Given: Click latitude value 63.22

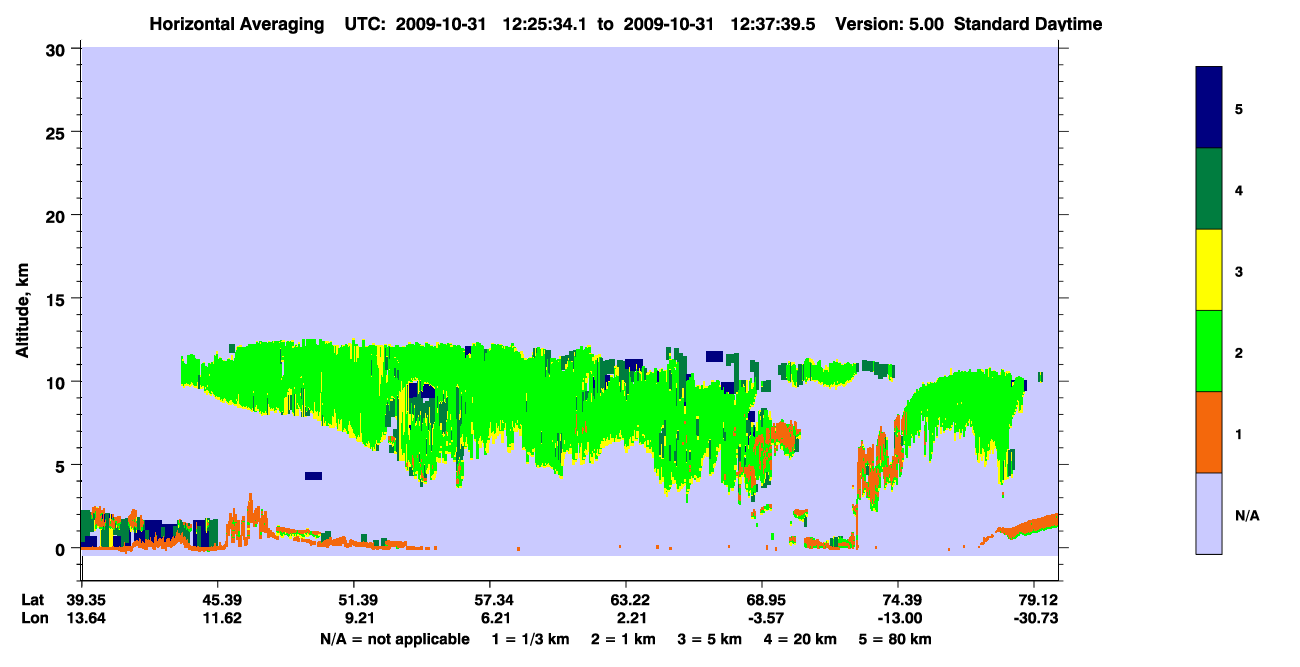Looking at the screenshot, I should pos(625,600).
